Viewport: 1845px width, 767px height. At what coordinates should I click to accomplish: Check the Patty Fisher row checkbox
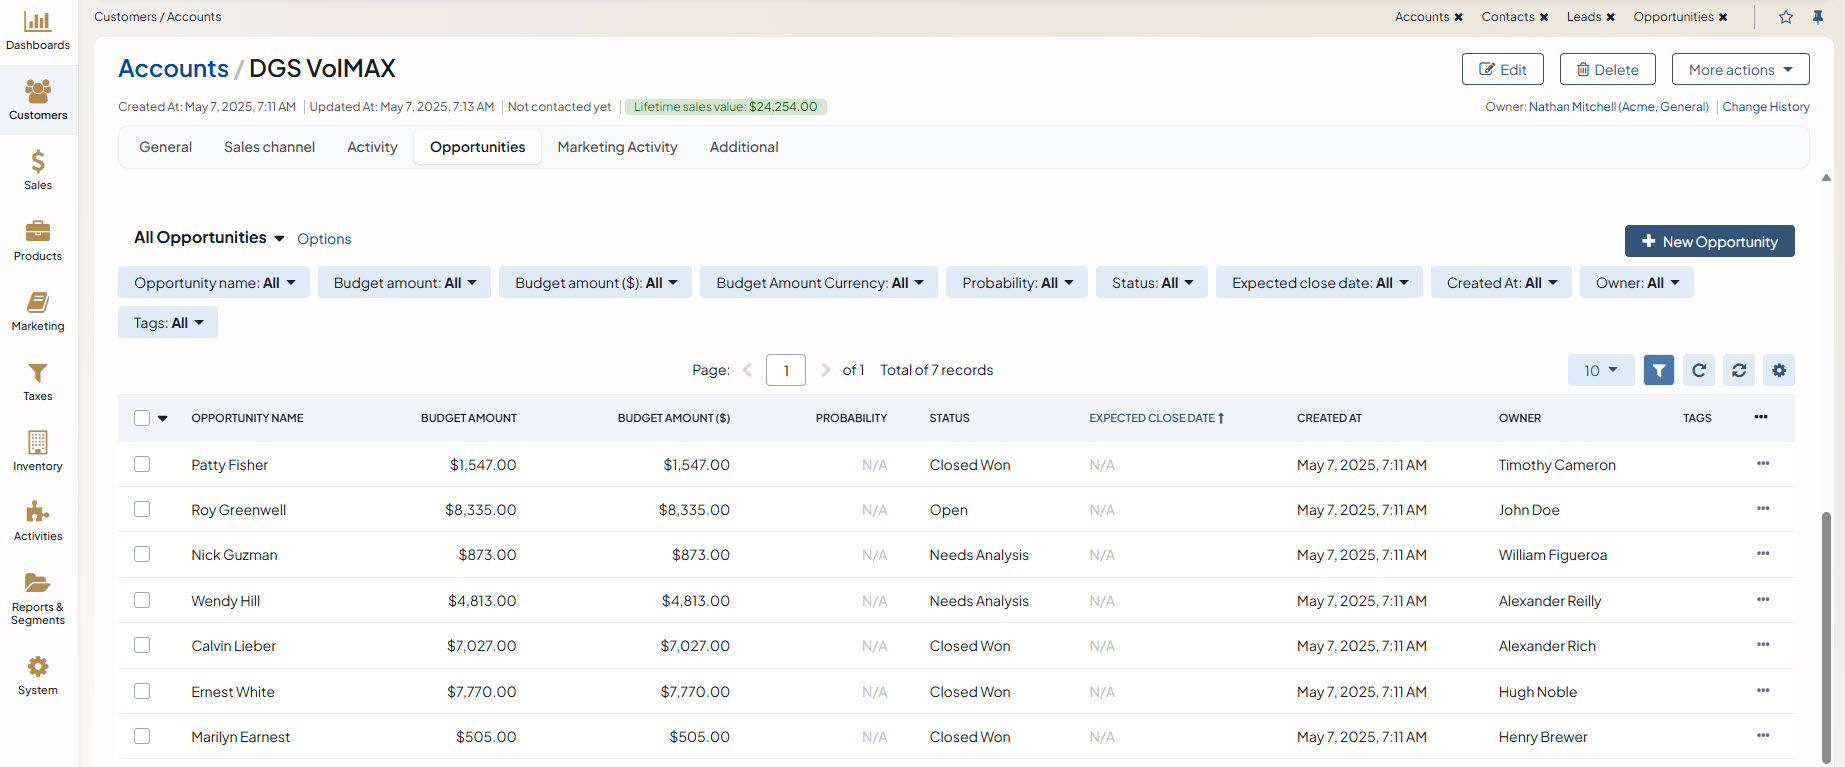pyautogui.click(x=142, y=464)
